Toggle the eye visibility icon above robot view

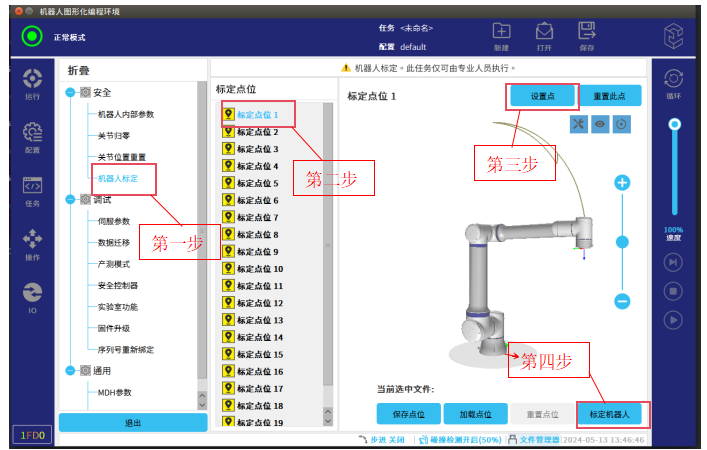pyautogui.click(x=600, y=123)
